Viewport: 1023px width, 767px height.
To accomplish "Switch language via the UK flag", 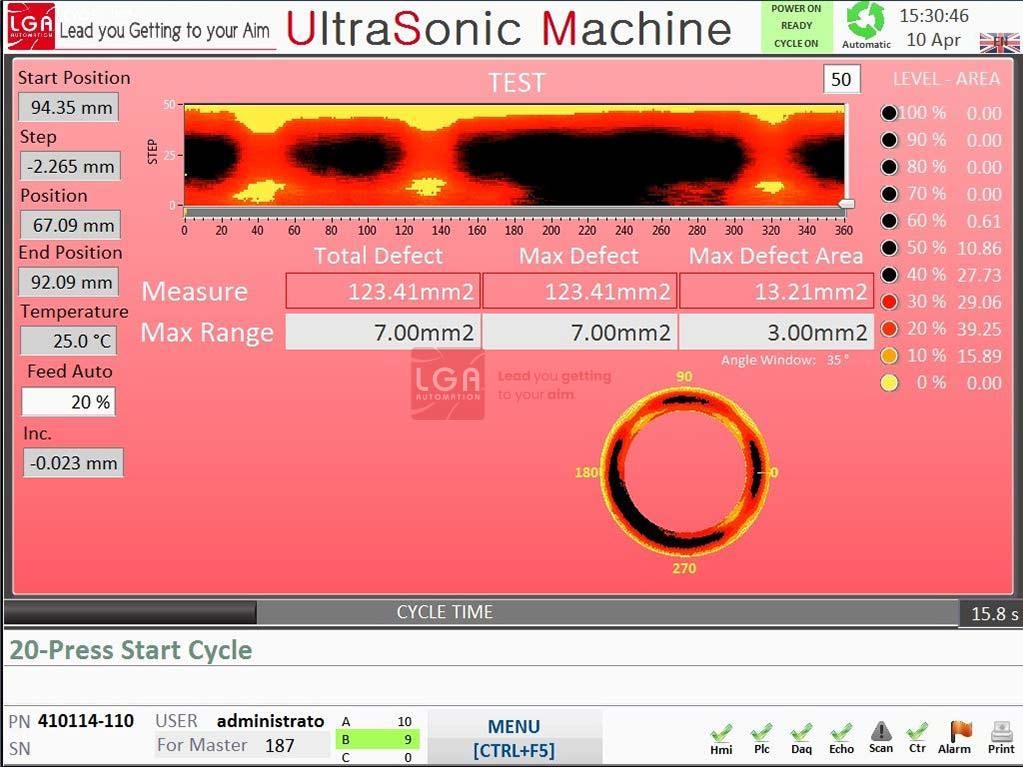I will coord(999,43).
